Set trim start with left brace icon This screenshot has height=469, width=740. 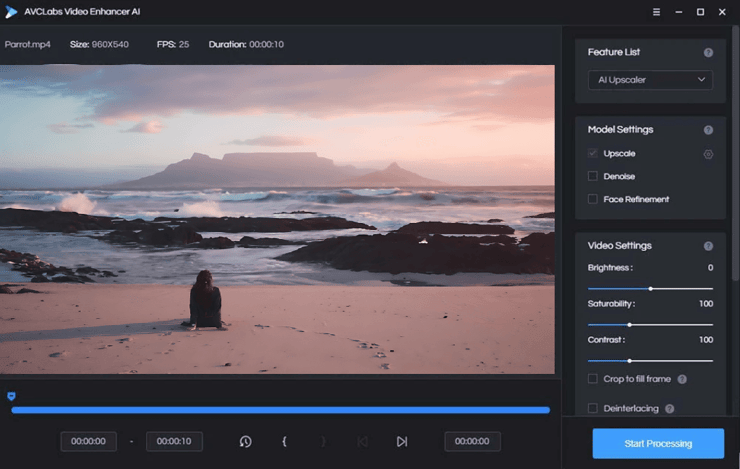coord(284,442)
